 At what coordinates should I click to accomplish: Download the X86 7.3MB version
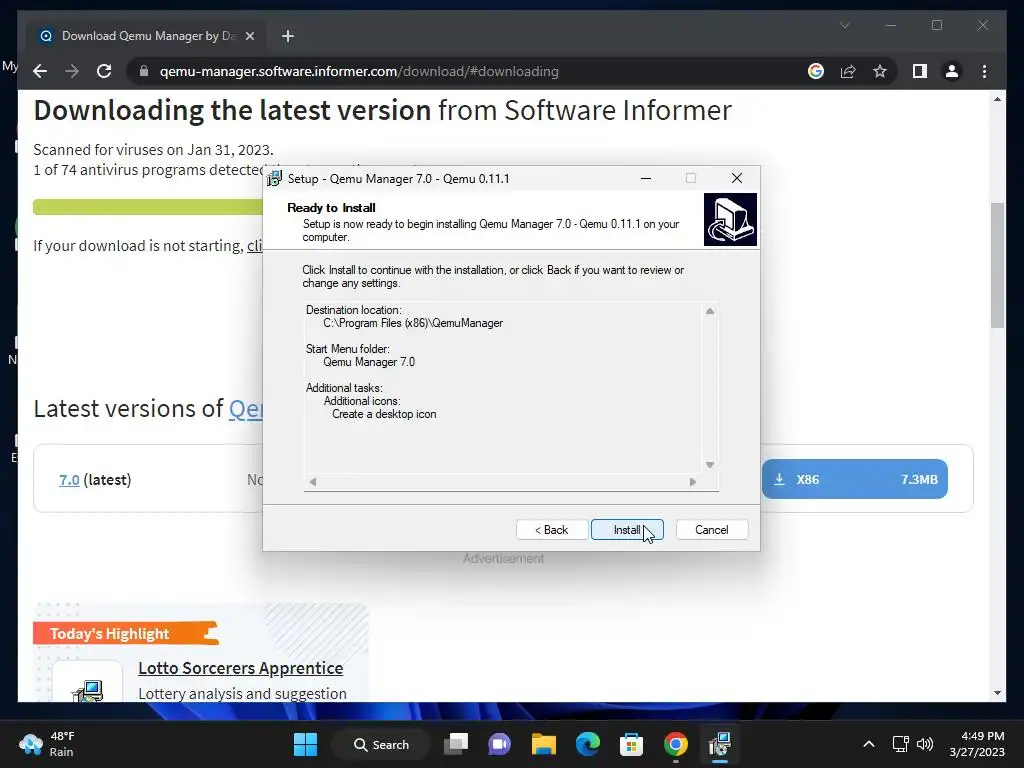[854, 479]
